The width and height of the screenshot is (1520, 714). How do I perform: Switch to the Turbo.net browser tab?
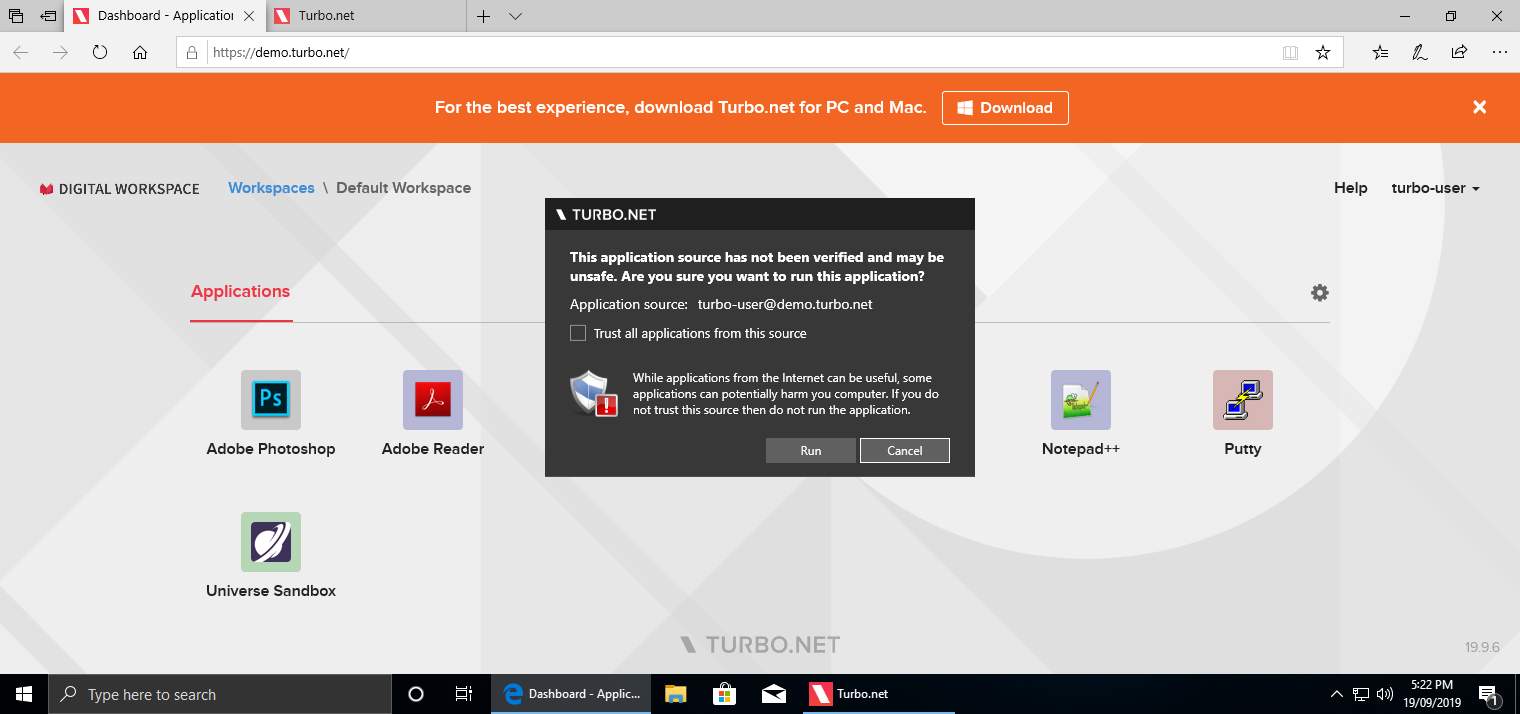point(366,16)
